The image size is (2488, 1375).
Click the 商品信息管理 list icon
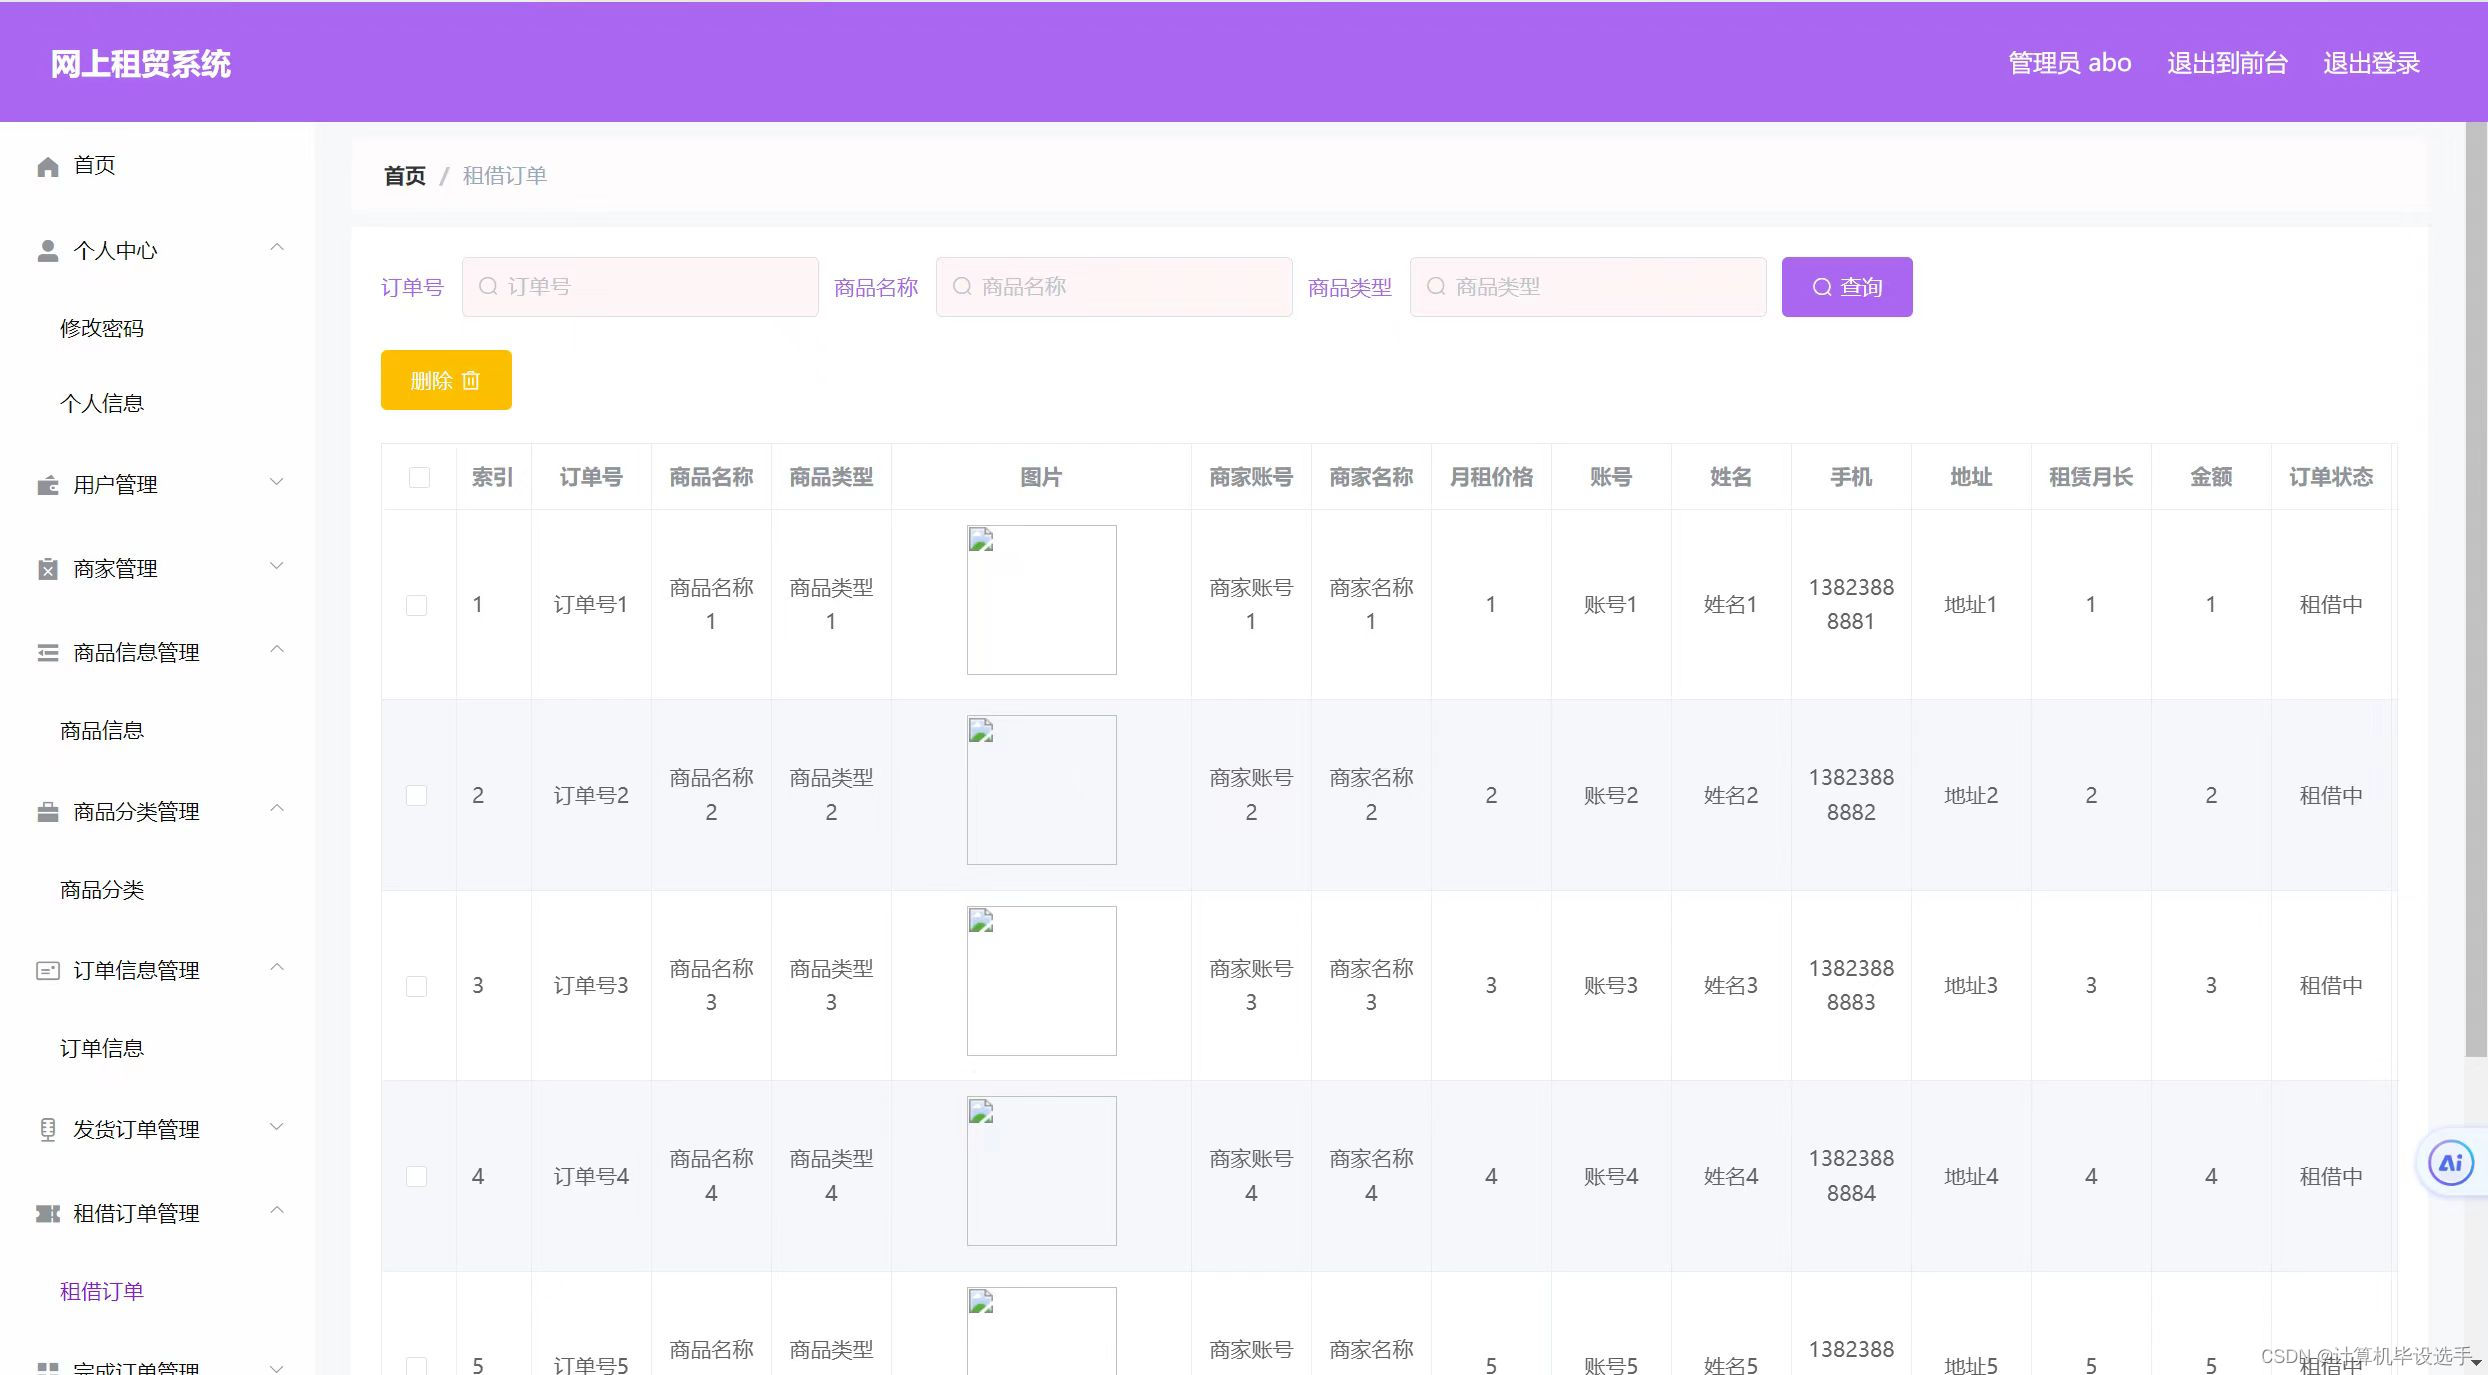pos(47,653)
